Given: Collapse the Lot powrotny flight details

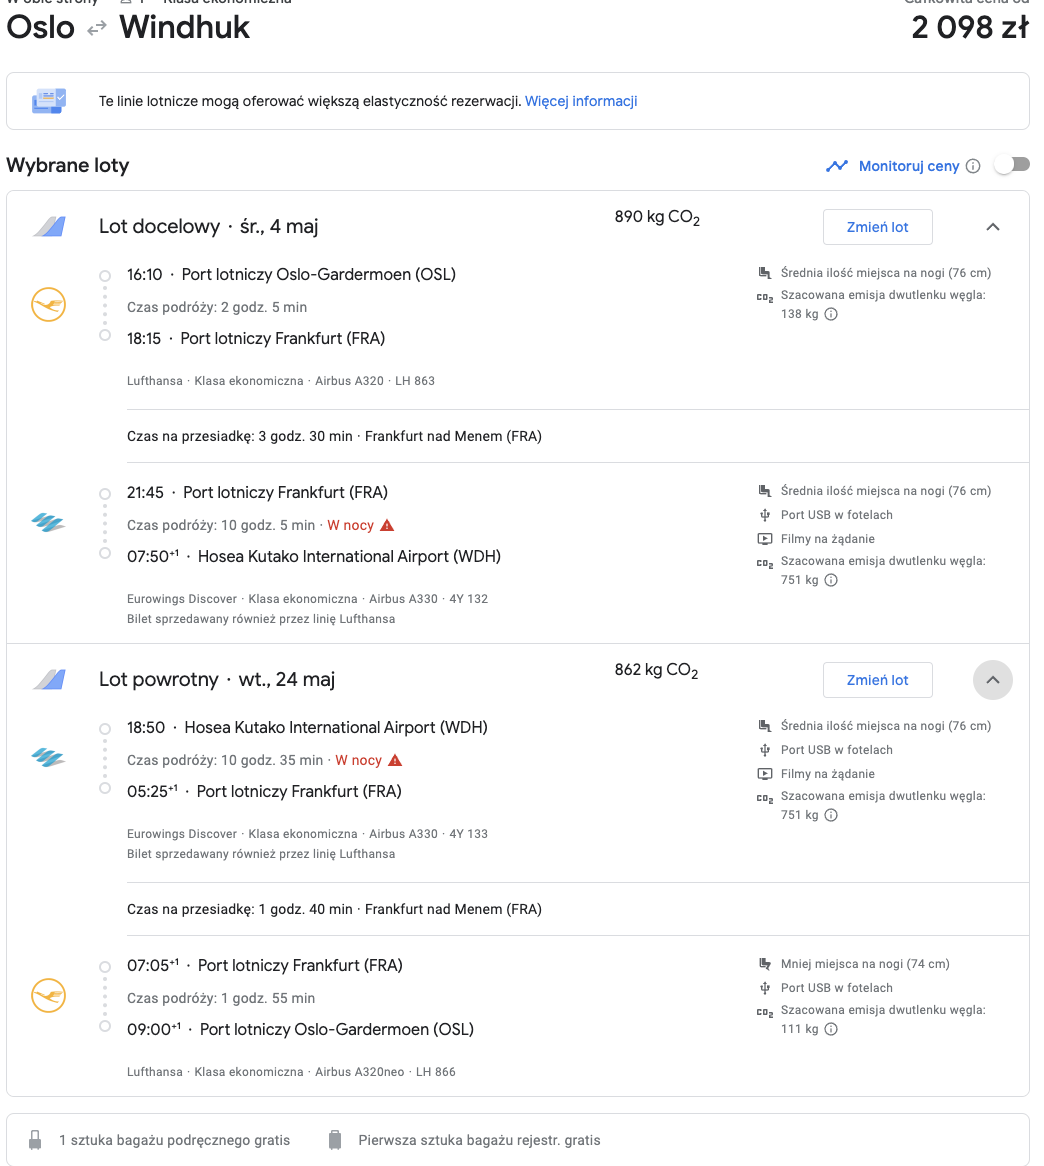Looking at the screenshot, I should click(x=993, y=680).
